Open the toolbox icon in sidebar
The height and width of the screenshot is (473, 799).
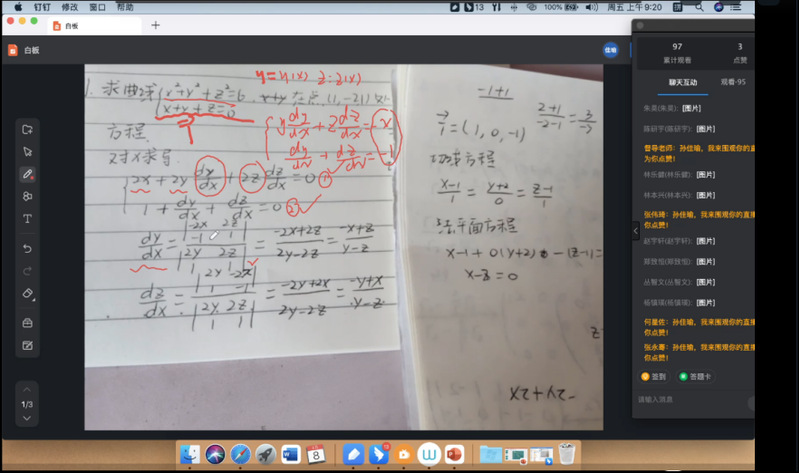click(27, 323)
